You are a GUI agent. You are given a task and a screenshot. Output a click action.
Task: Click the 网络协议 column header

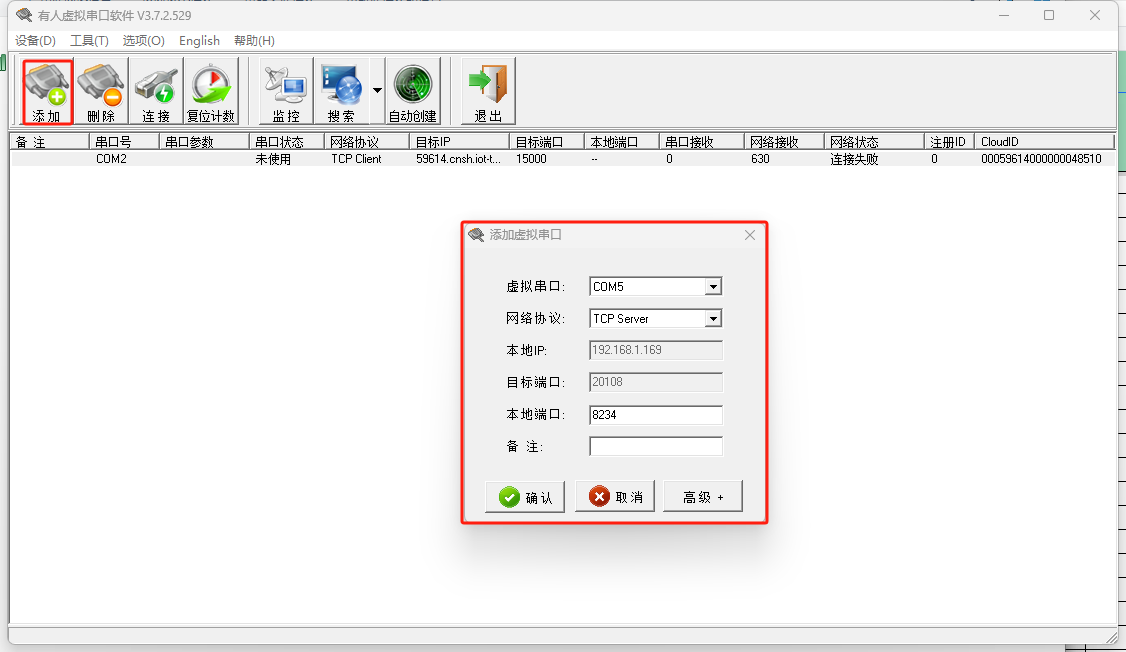[x=366, y=141]
